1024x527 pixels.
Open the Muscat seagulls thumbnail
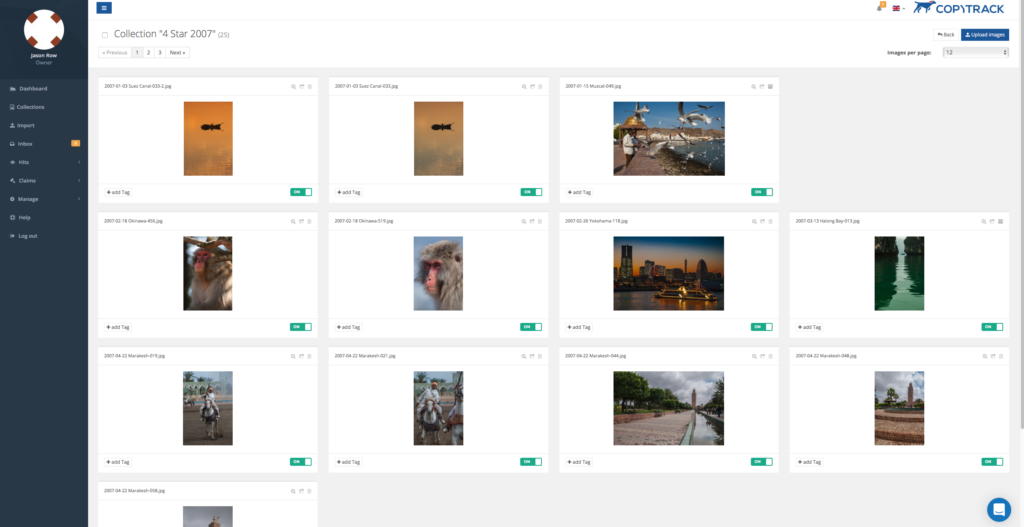tap(669, 138)
